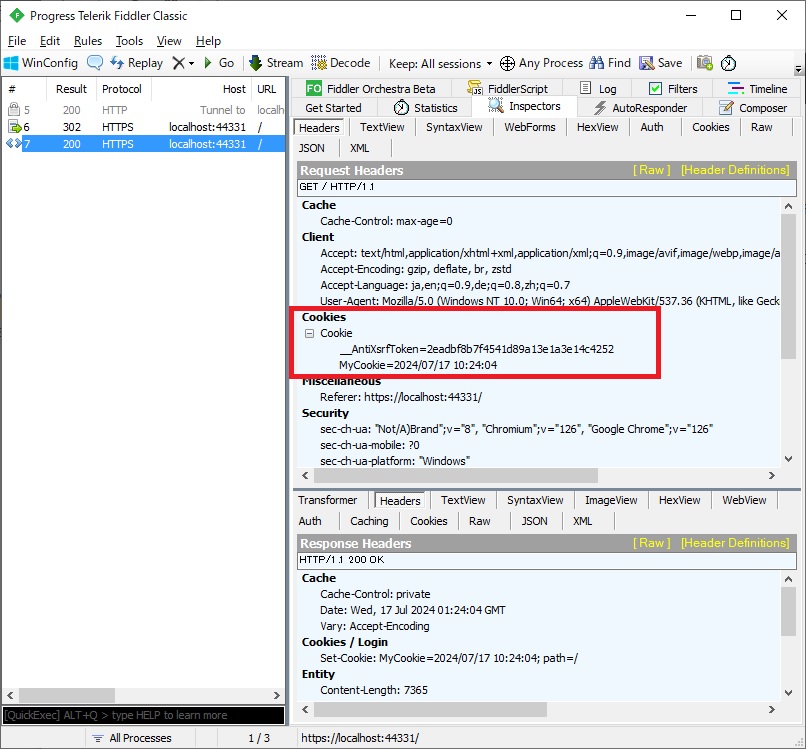The image size is (806, 749).
Task: Sort sessions by Protocol column header
Action: click(x=122, y=89)
